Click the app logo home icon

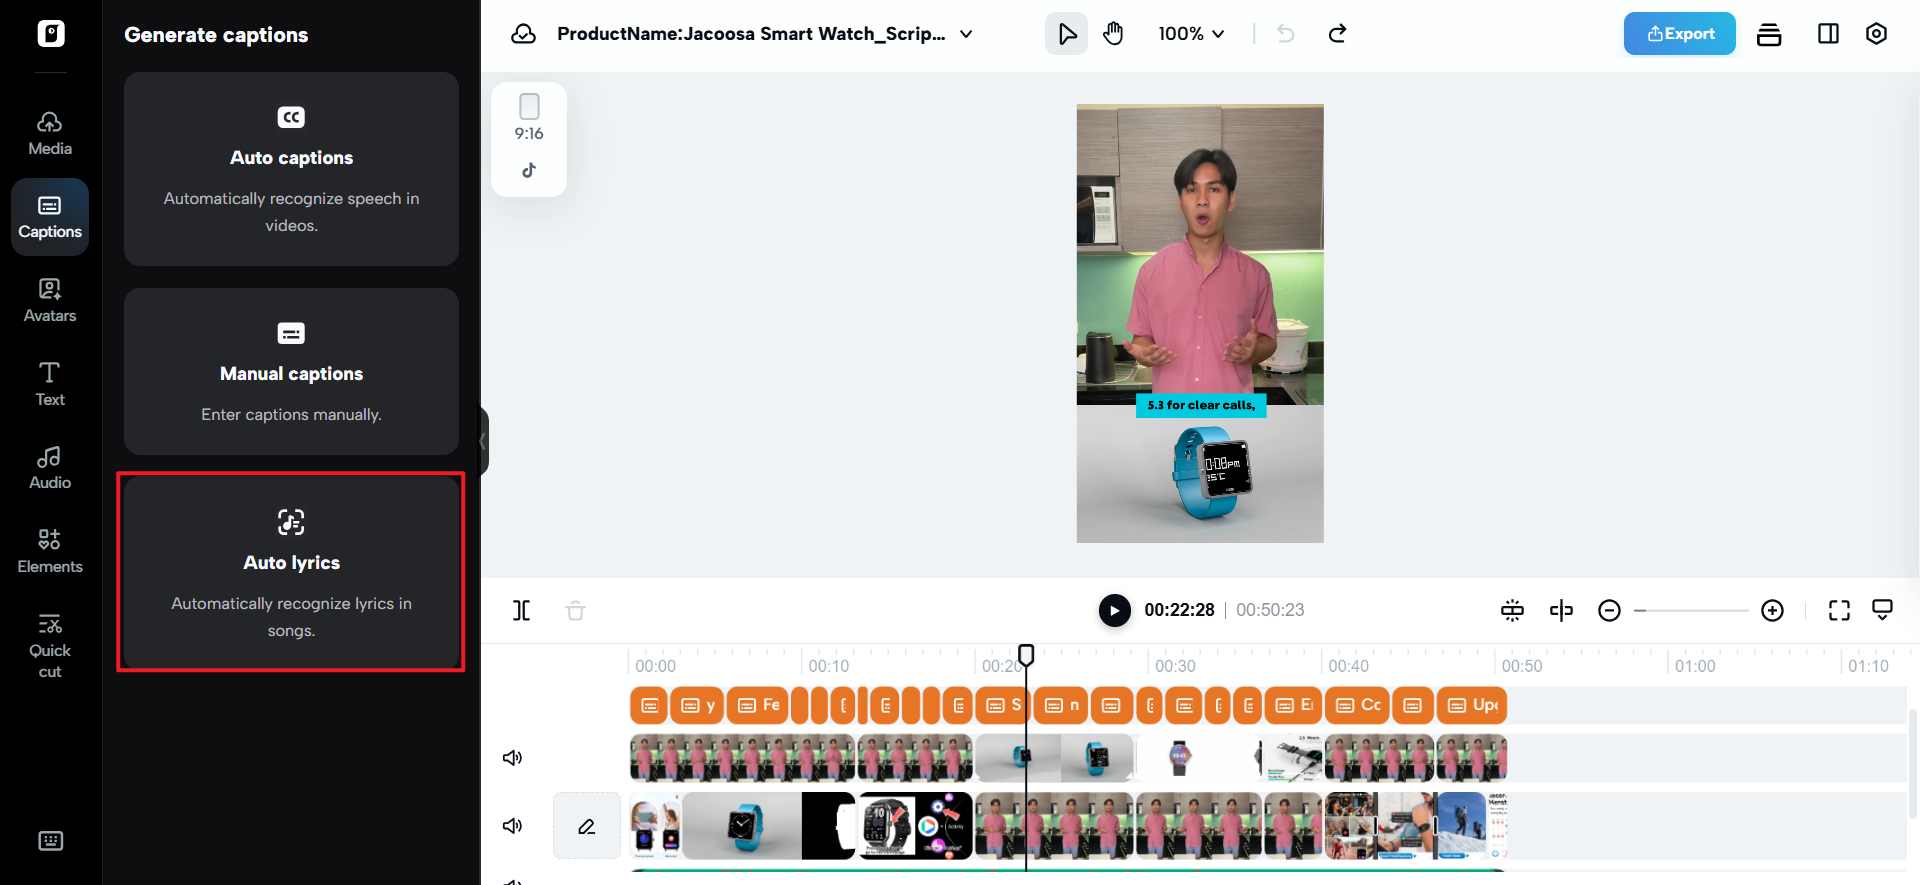pyautogui.click(x=51, y=33)
